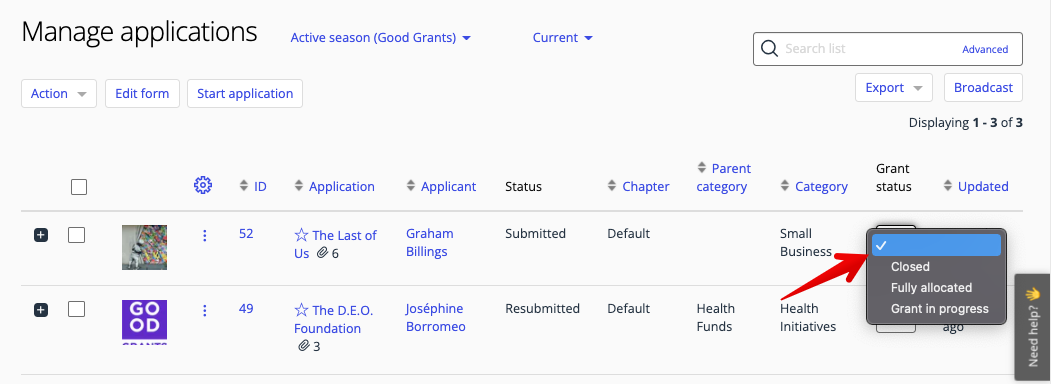
Task: Sort by ID using the sort arrows
Action: 244,186
